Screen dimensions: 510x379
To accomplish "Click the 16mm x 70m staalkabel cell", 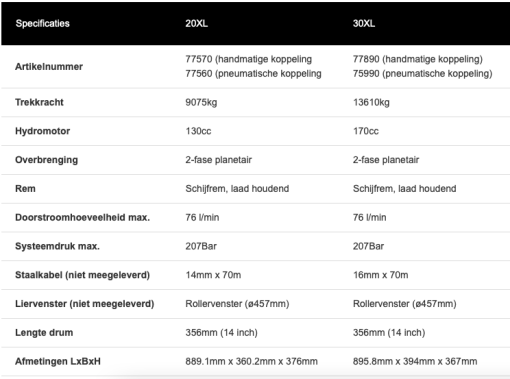I will [x=381, y=275].
